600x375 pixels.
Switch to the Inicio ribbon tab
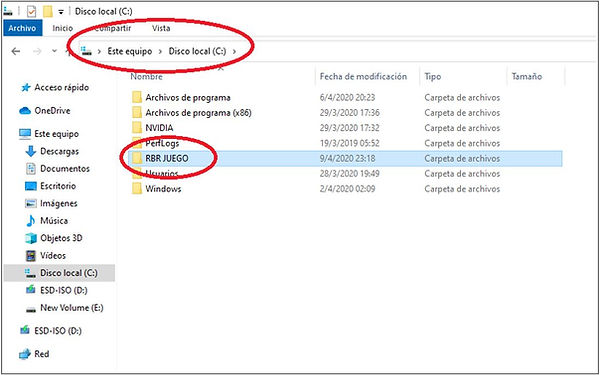coord(62,28)
